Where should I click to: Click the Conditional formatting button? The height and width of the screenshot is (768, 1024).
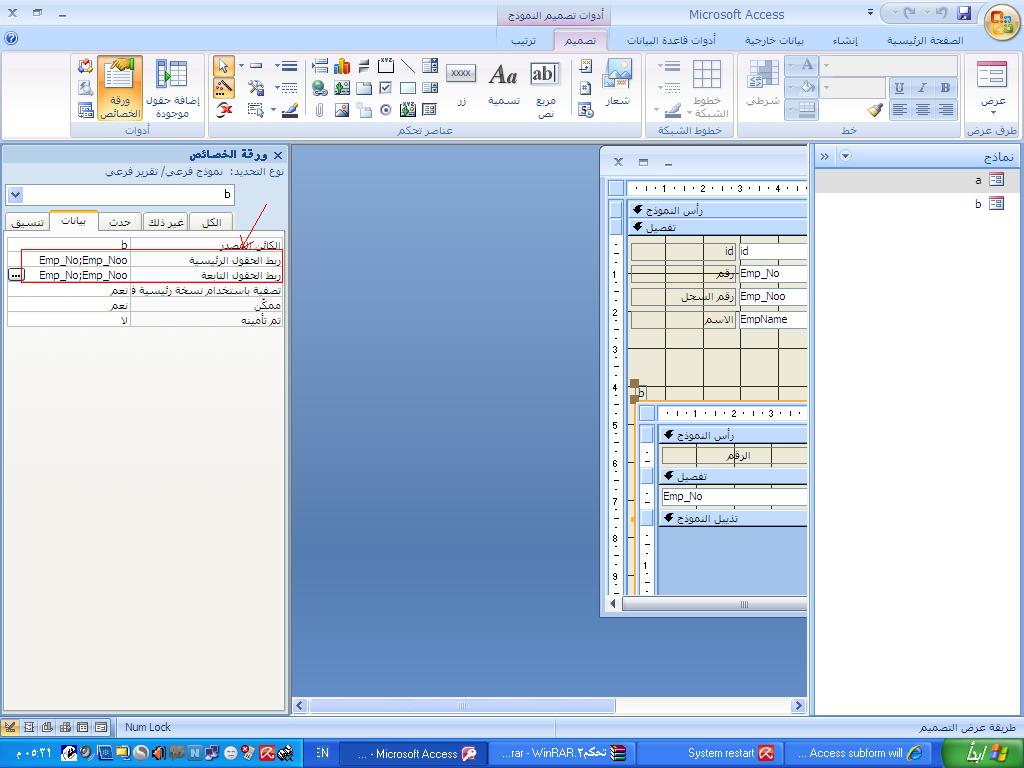(762, 82)
